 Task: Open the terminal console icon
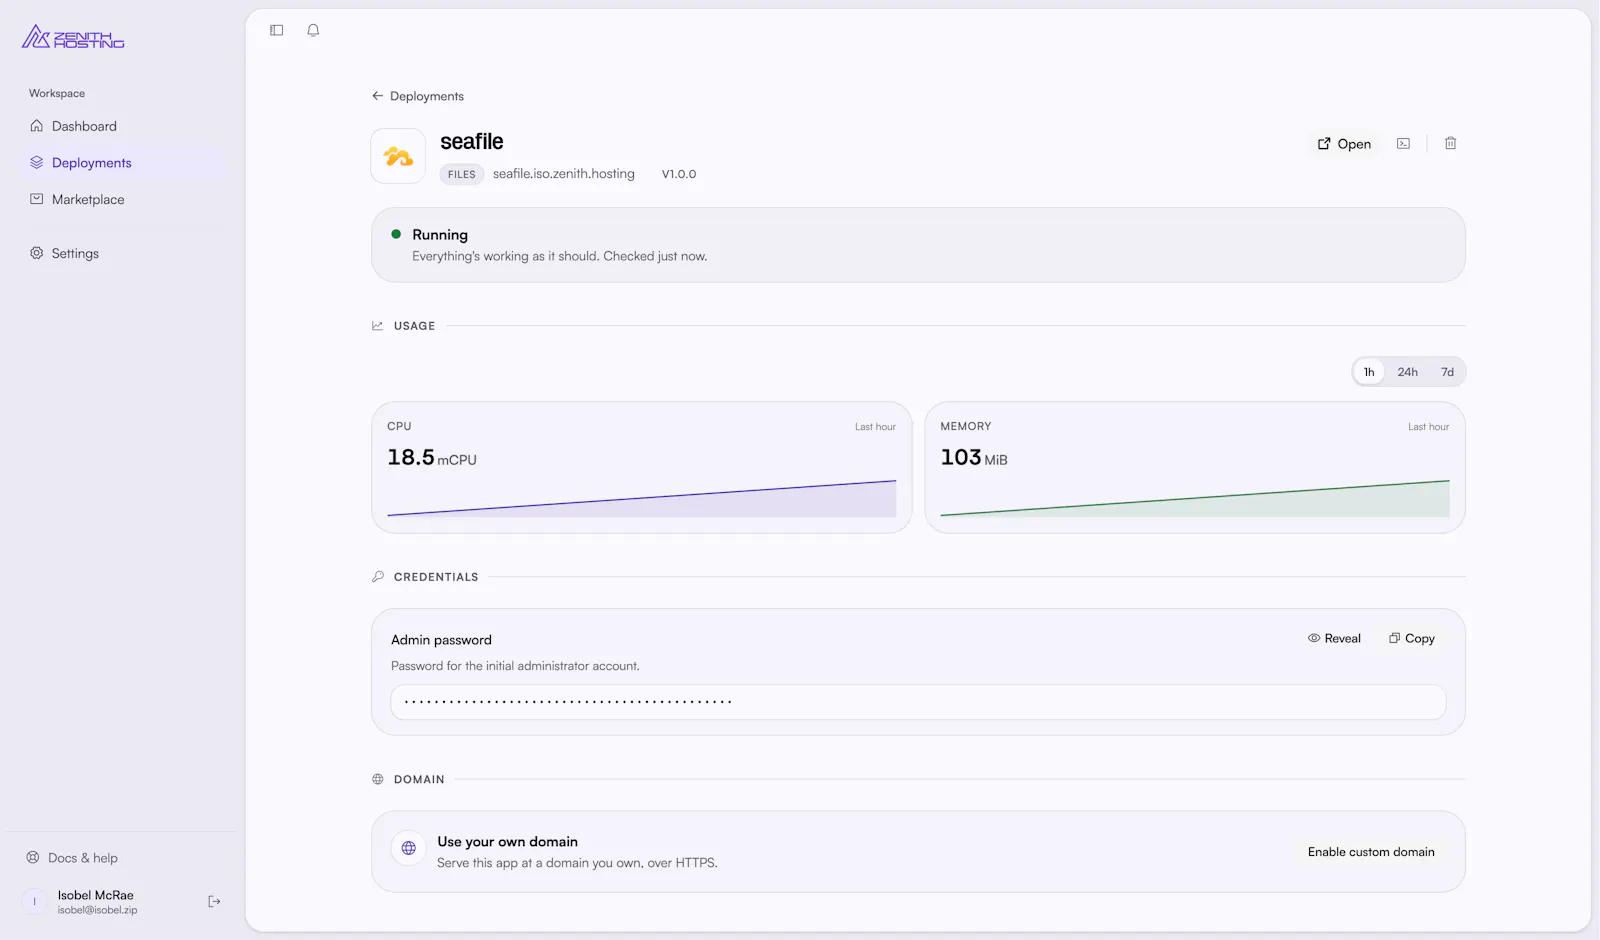point(1404,144)
